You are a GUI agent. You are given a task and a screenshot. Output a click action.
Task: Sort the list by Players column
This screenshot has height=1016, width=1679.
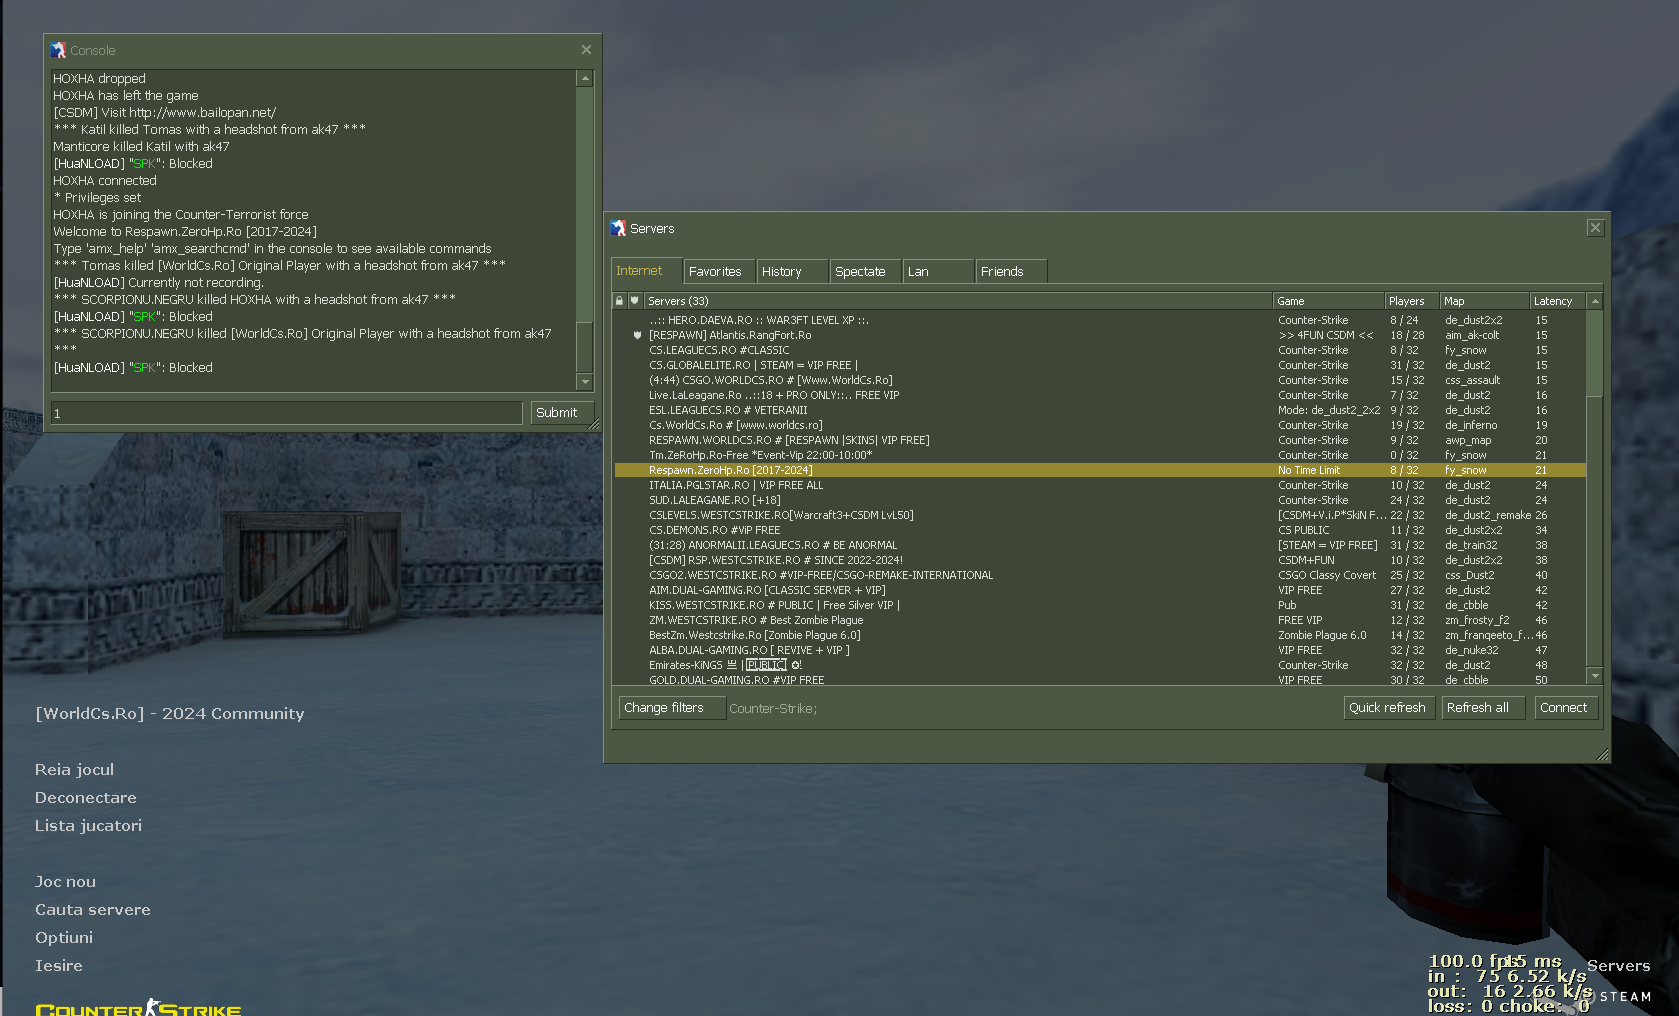(x=1412, y=301)
